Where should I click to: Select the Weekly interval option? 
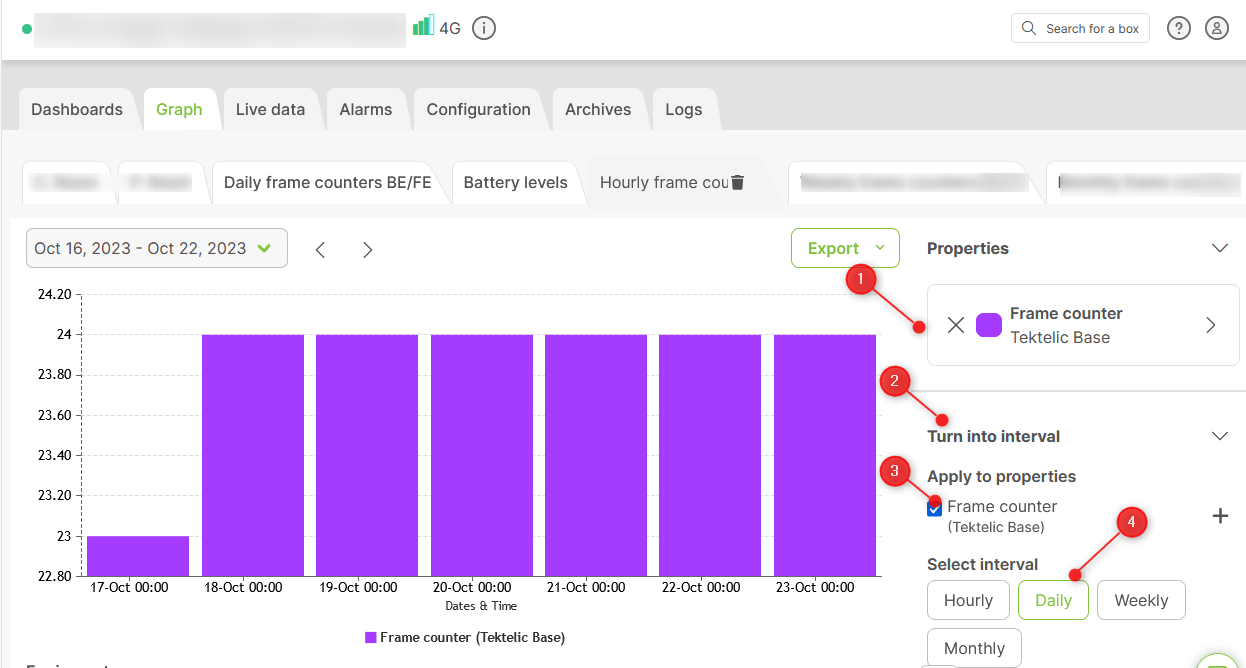pyautogui.click(x=1141, y=600)
